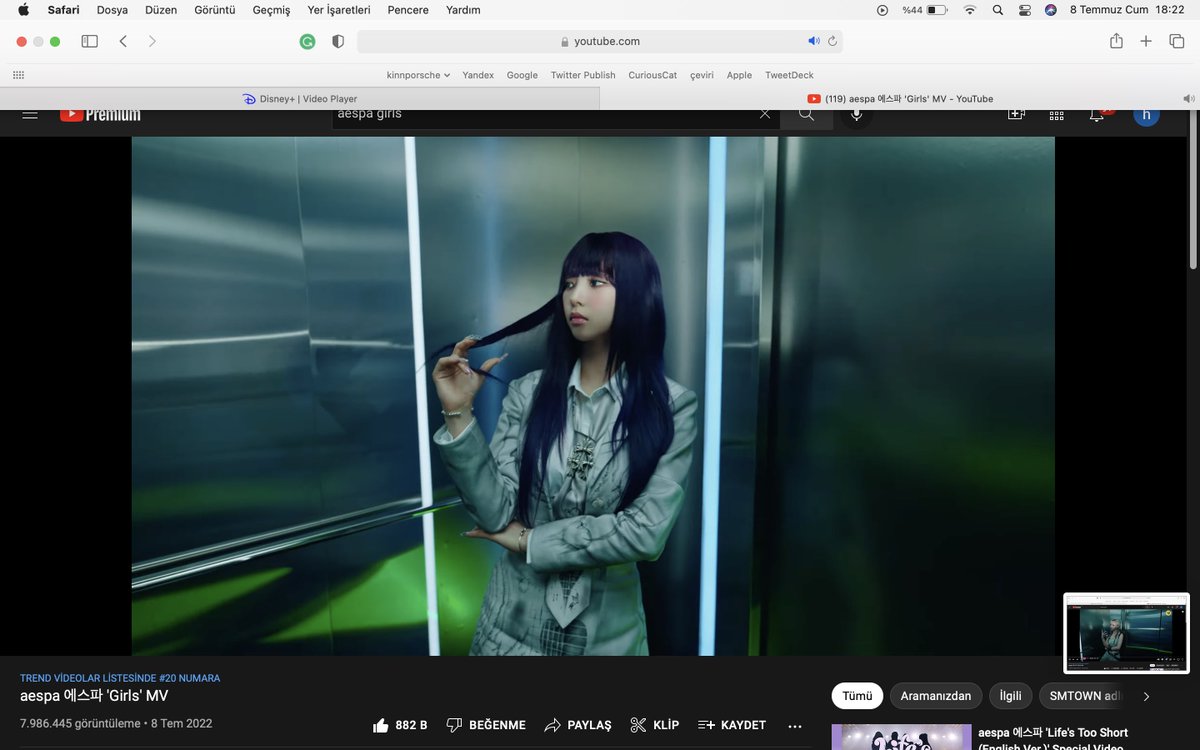Open the more actions ellipsis menu
Viewport: 1200px width, 750px height.
point(795,726)
